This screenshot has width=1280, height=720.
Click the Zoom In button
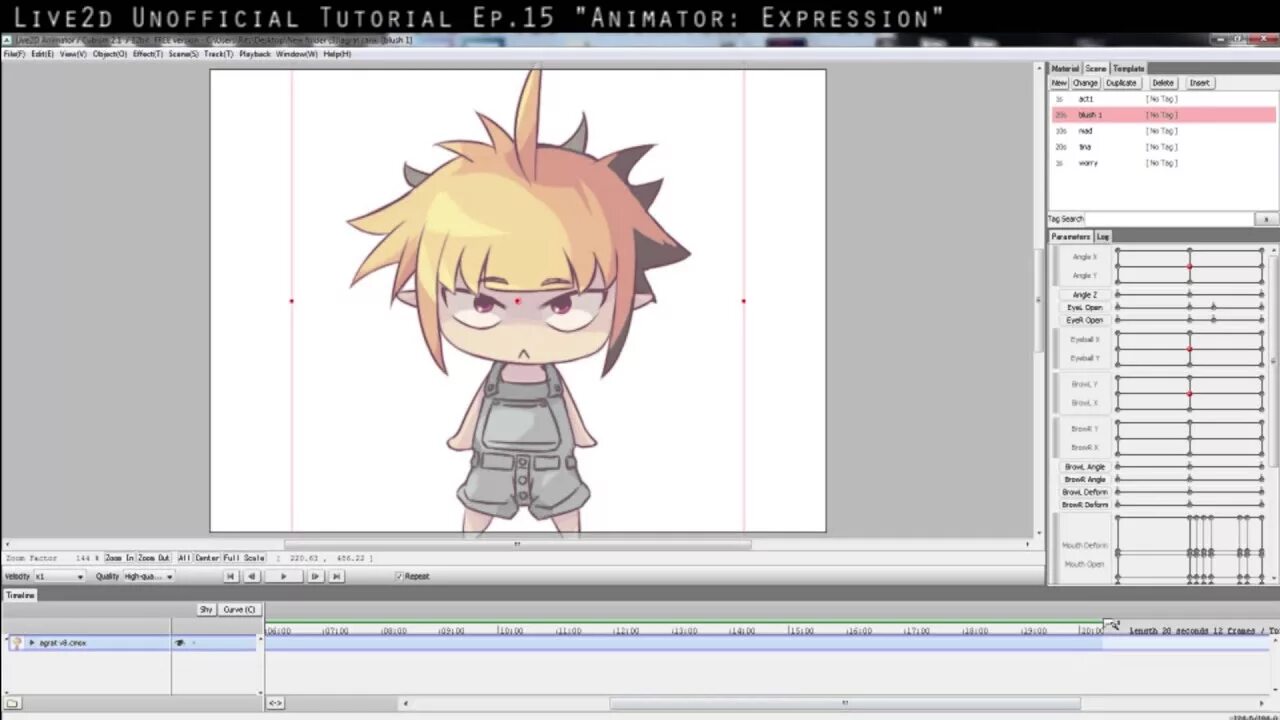click(x=119, y=558)
